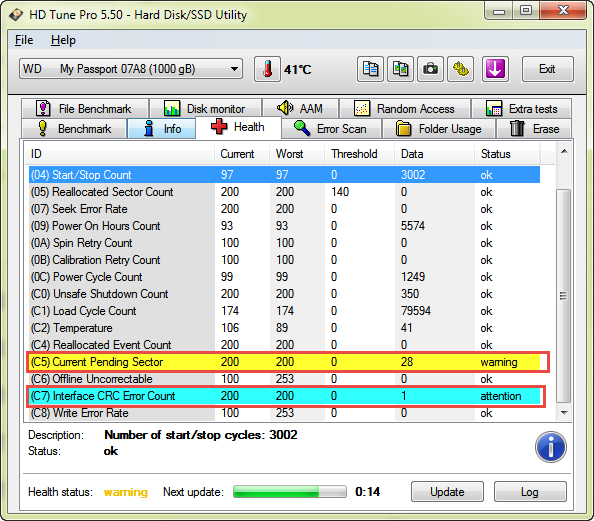This screenshot has width=594, height=521.
Task: Open the drive selection dropdown
Action: (x=131, y=69)
